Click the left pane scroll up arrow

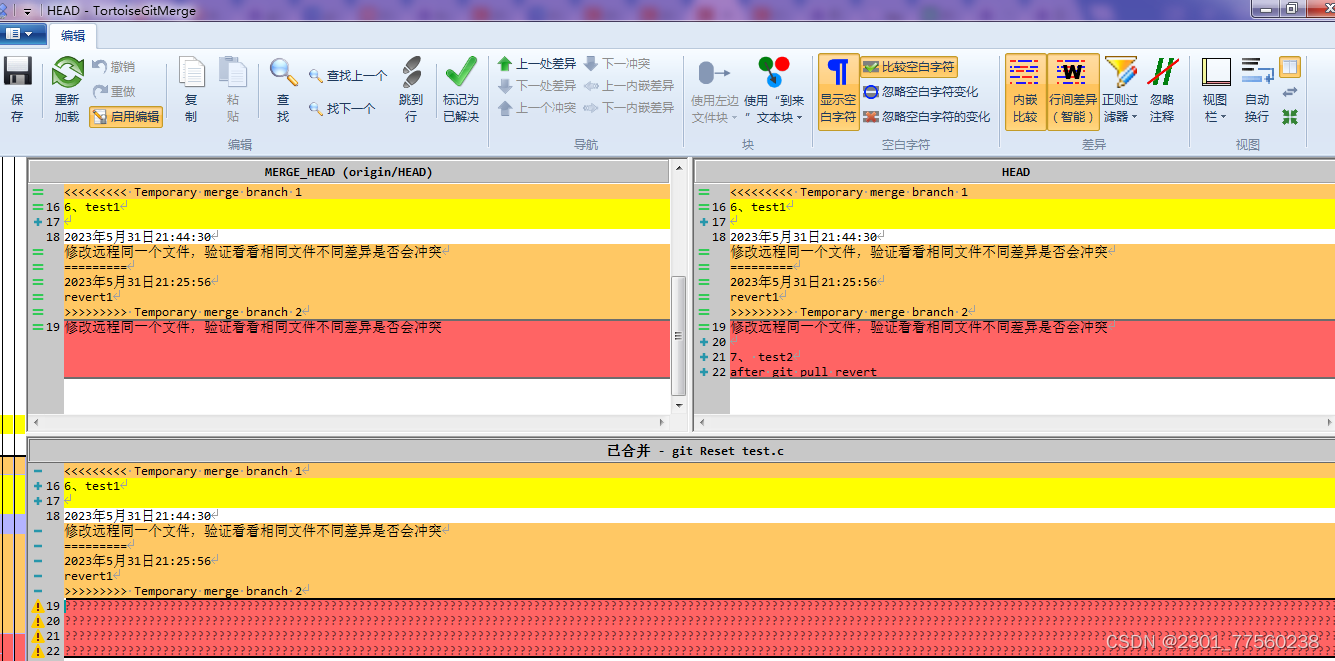[679, 169]
